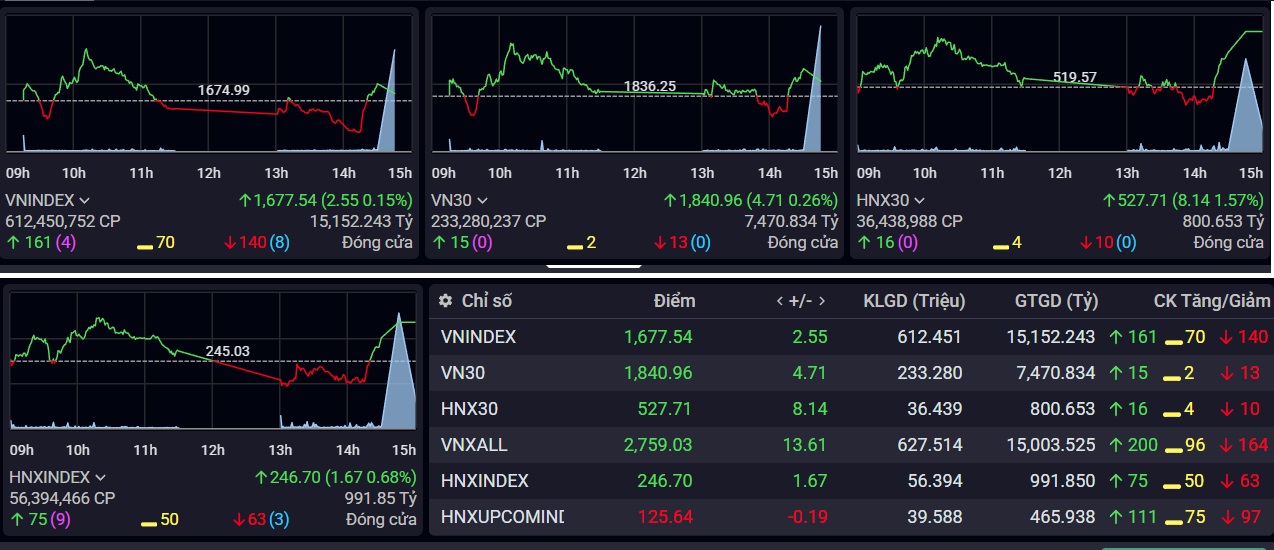The width and height of the screenshot is (1274, 550).
Task: Click the yellow unchanged dash in VNXALL row
Action: click(1174, 445)
